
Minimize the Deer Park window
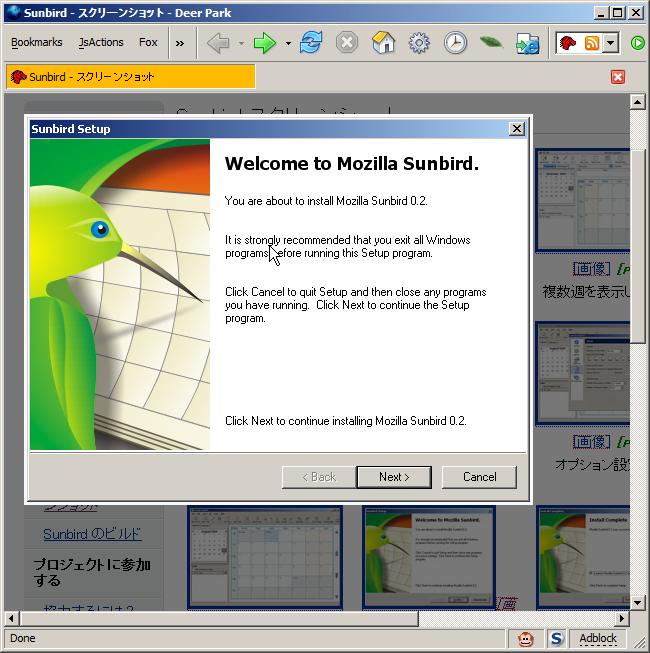600,13
